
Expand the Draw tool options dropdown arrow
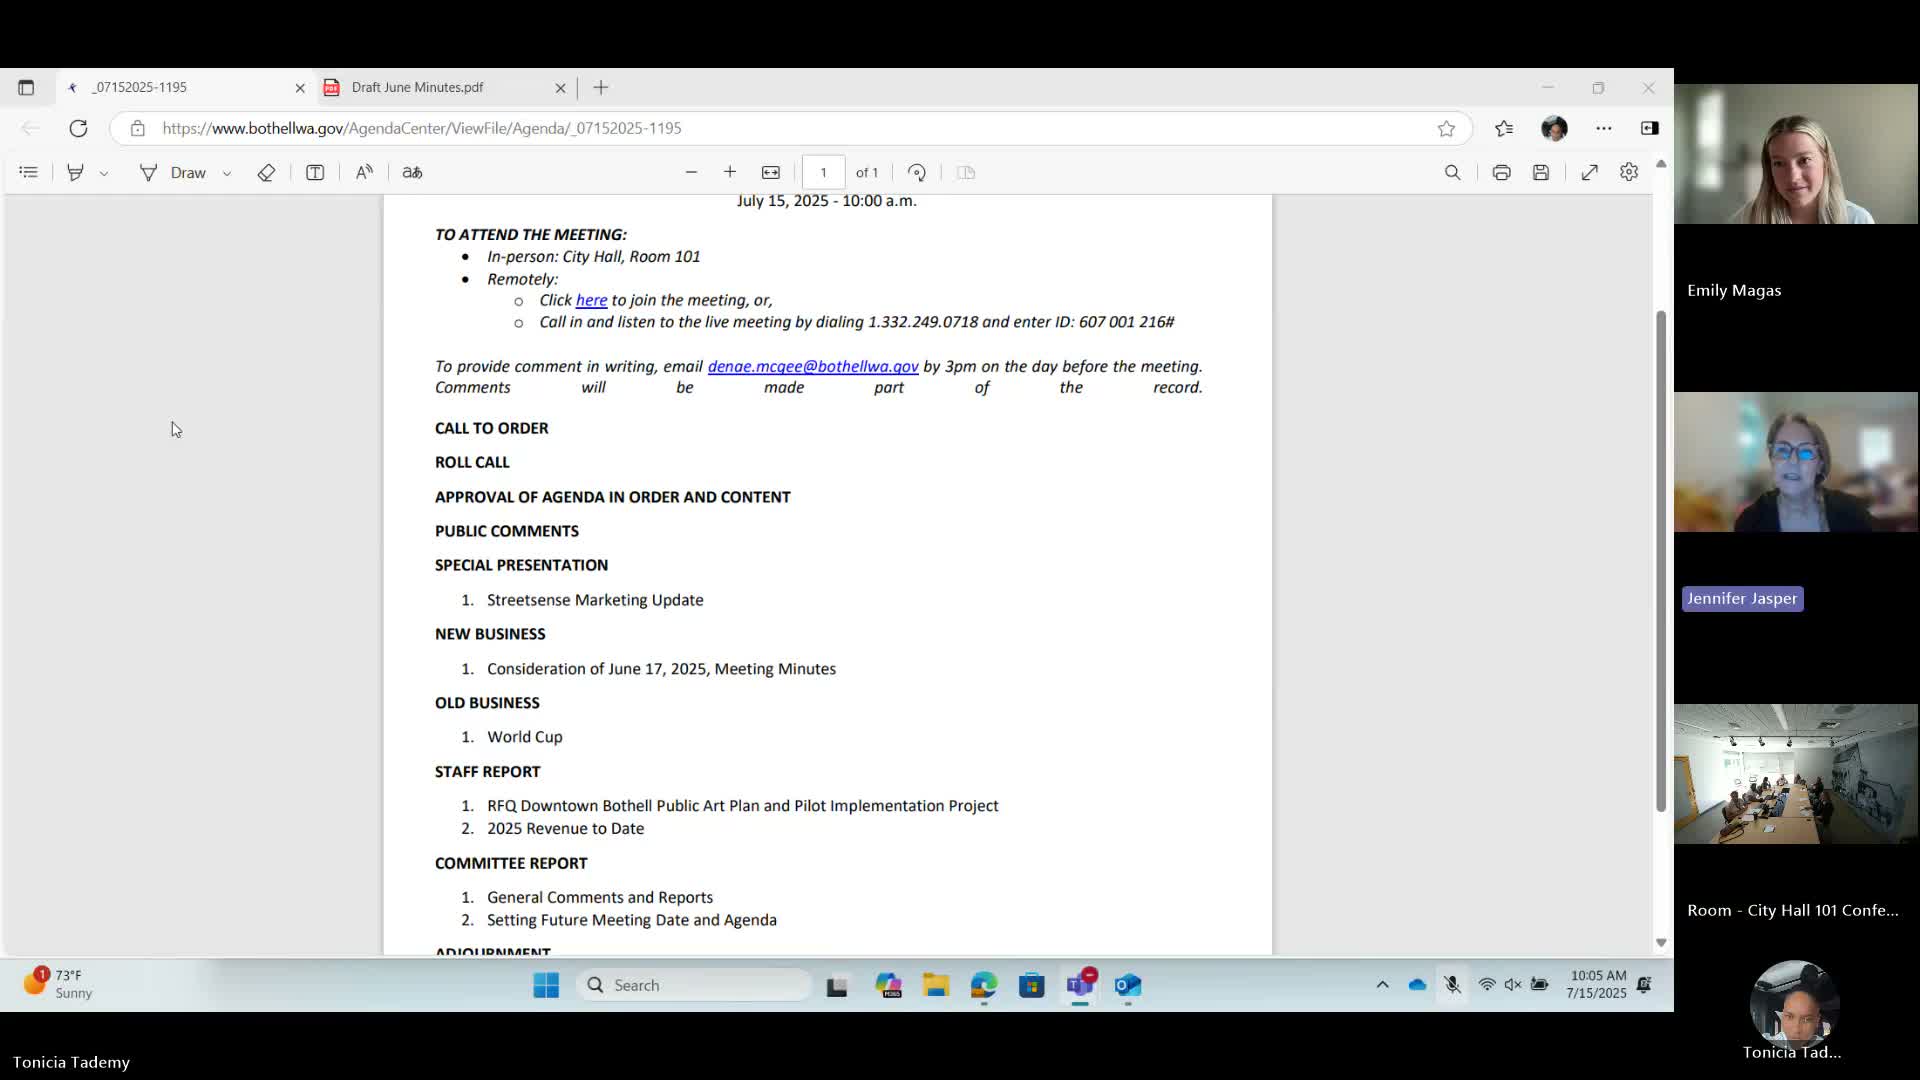227,173
